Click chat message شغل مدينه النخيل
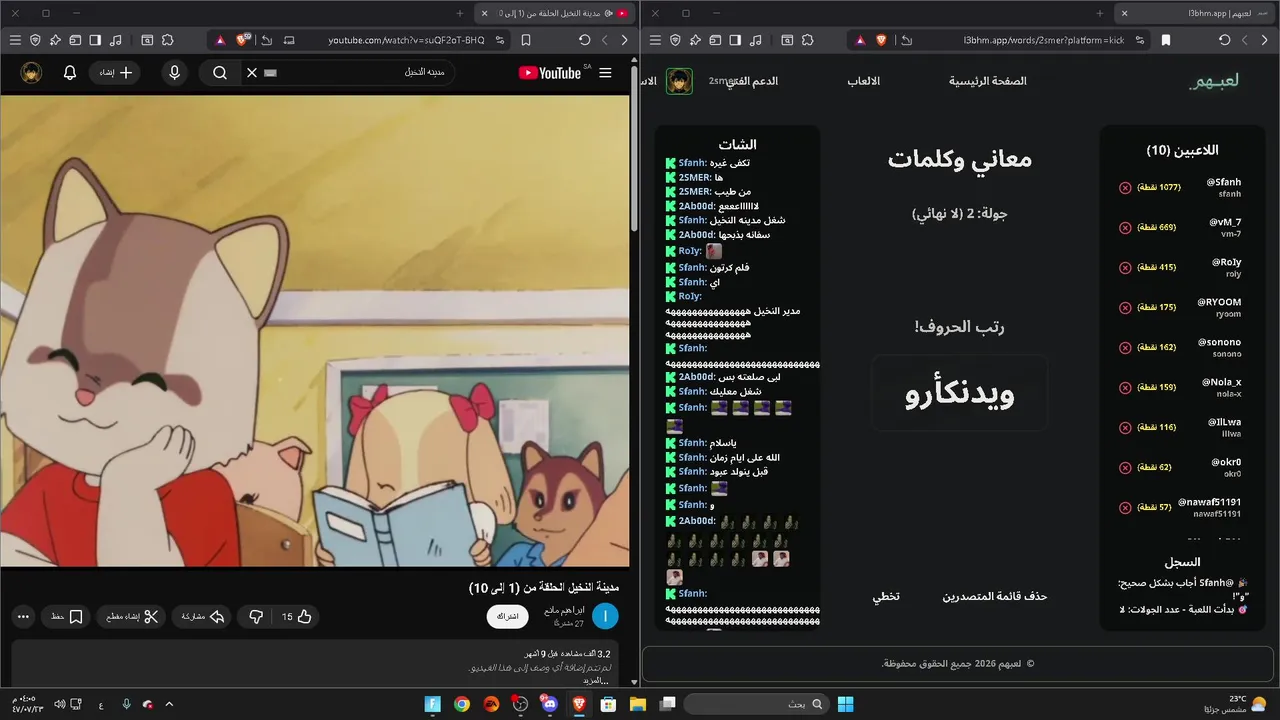 [x=748, y=220]
